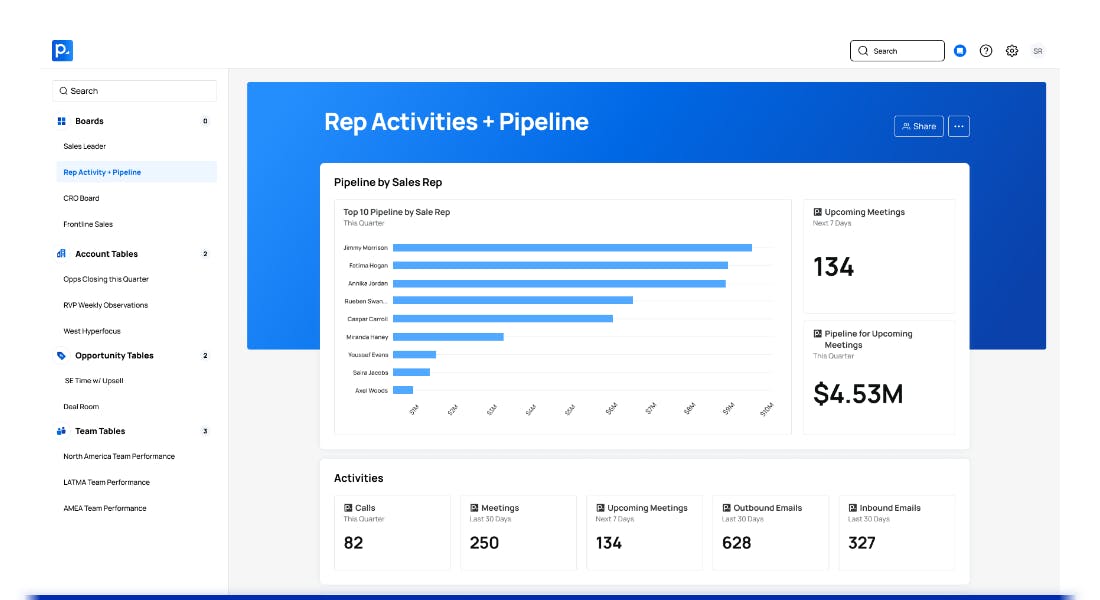Click the sidebar Search field
This screenshot has height=600, width=1100.
[x=134, y=91]
